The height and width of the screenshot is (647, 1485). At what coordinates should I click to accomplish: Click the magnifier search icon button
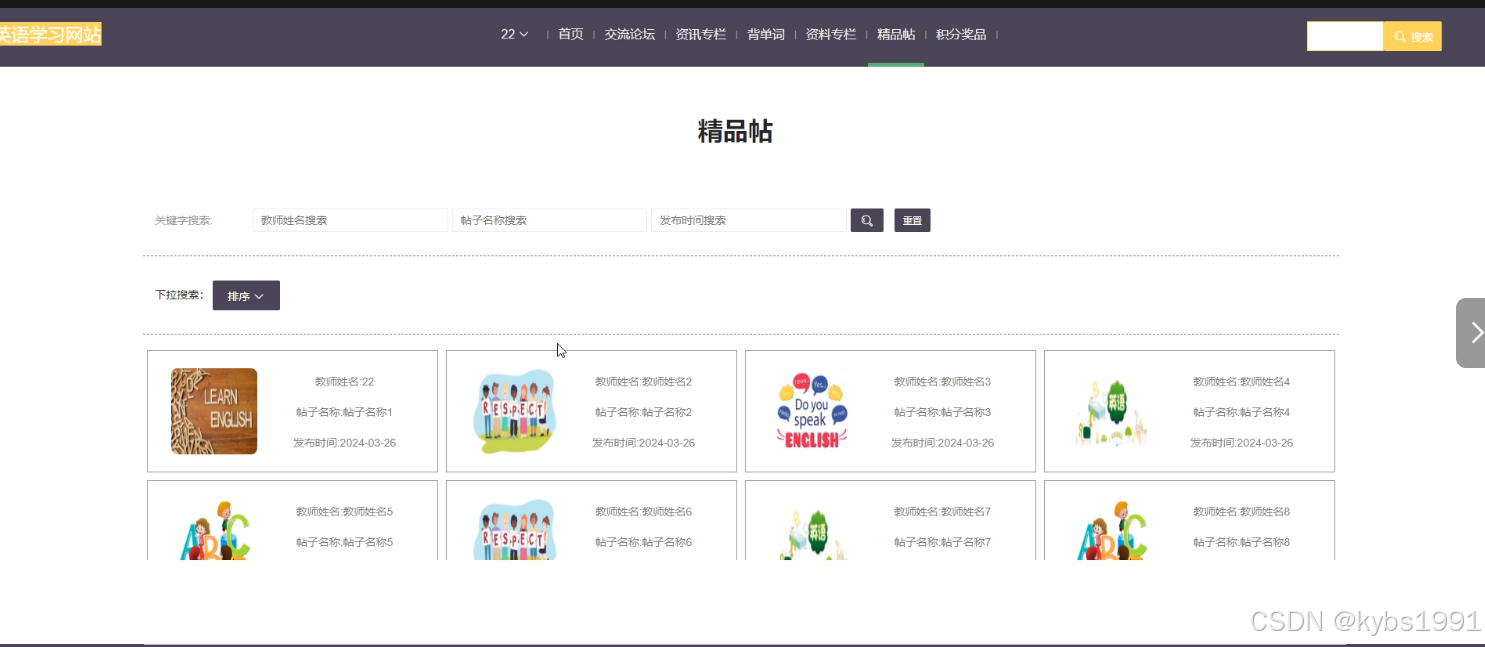pos(867,220)
